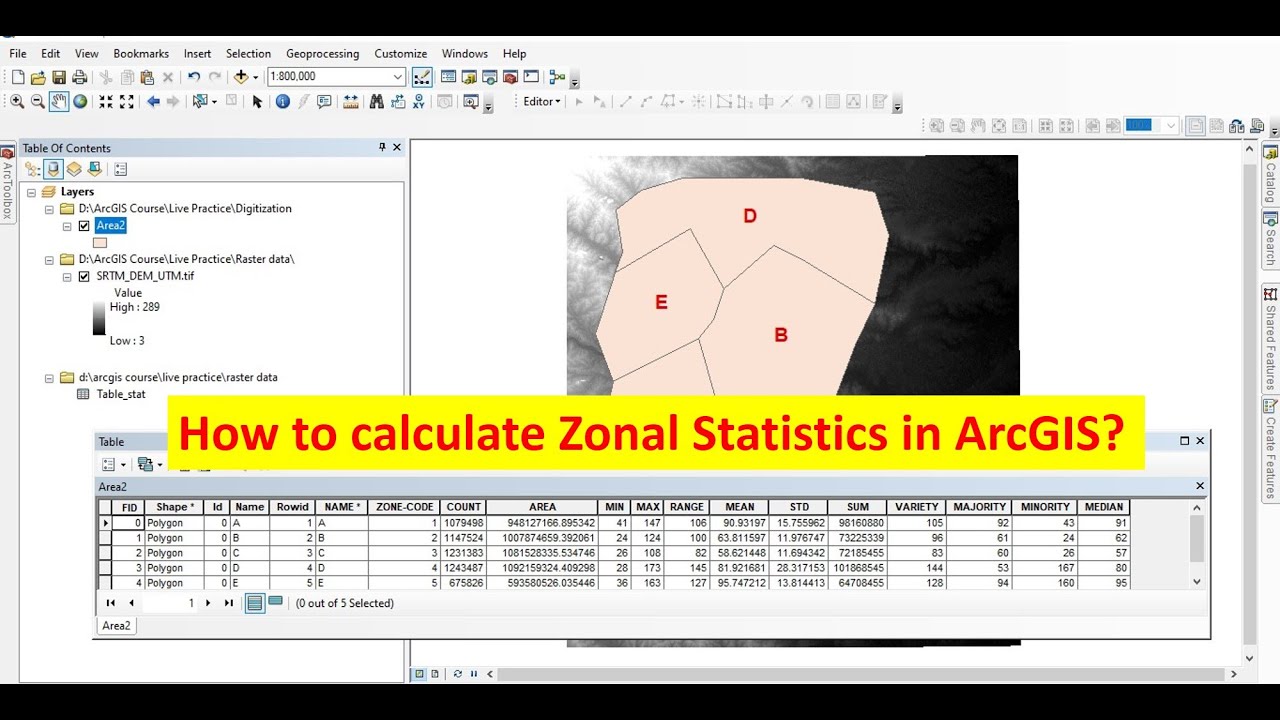The height and width of the screenshot is (720, 1280).
Task: Click the SRTM grayscale color ramp
Action: pos(99,320)
